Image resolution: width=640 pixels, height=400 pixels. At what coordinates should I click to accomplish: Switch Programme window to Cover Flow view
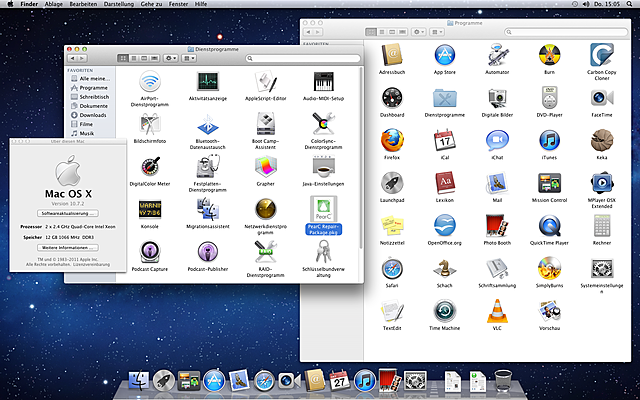(403, 32)
